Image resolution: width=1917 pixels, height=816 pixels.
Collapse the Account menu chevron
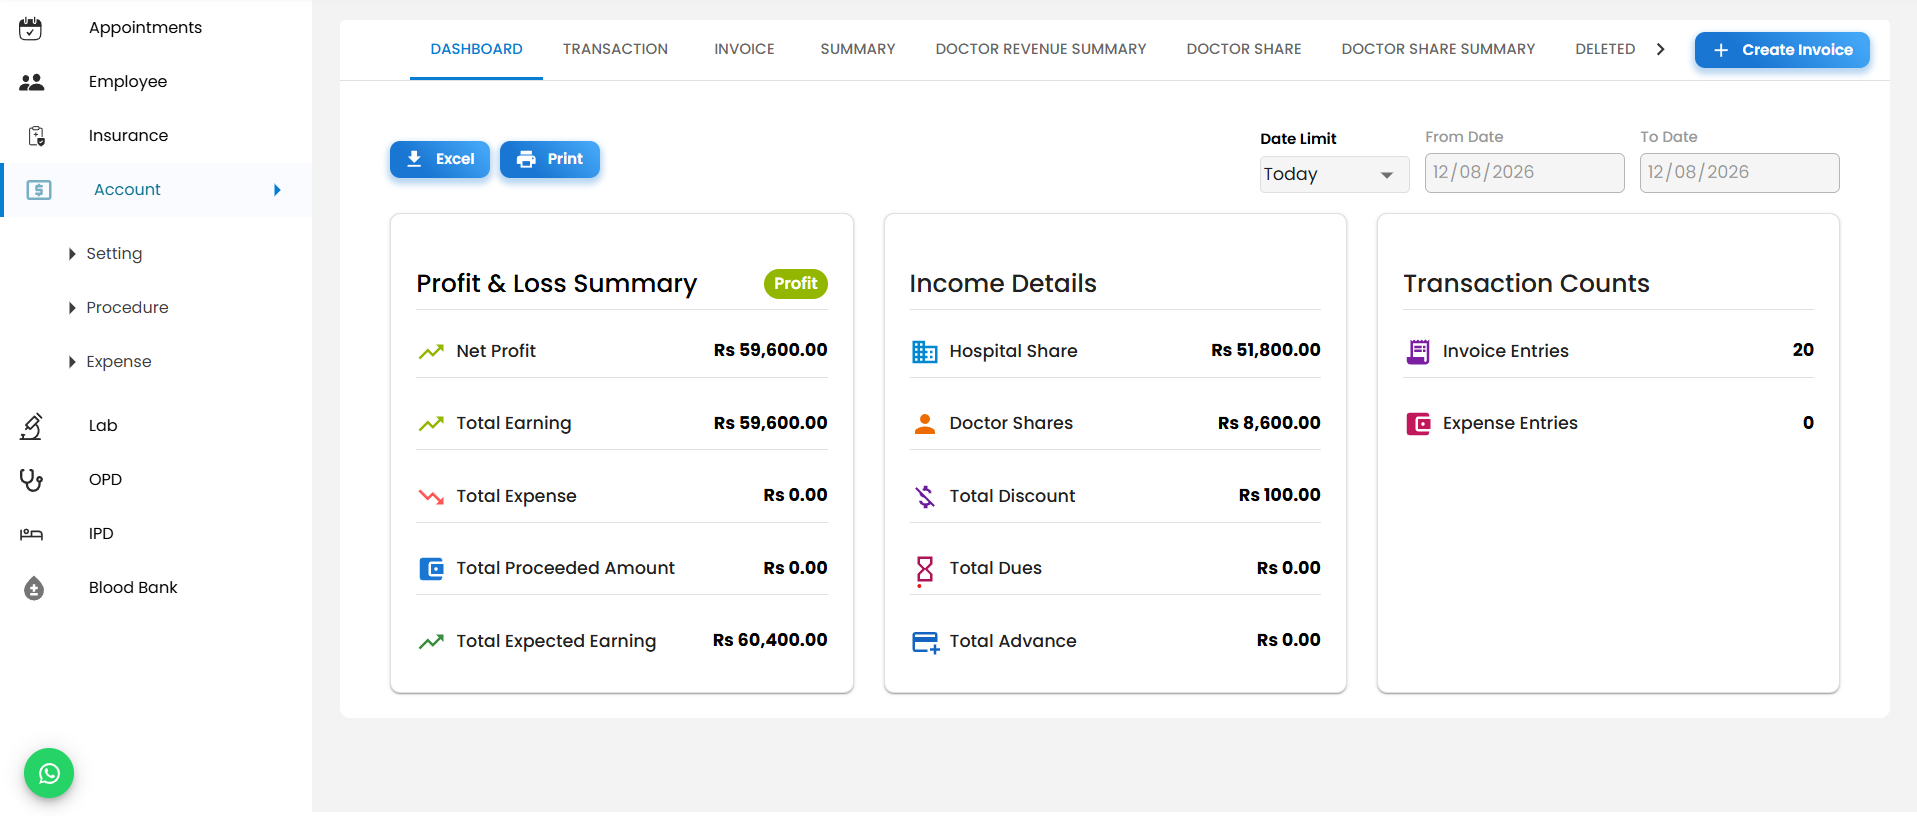(x=277, y=190)
